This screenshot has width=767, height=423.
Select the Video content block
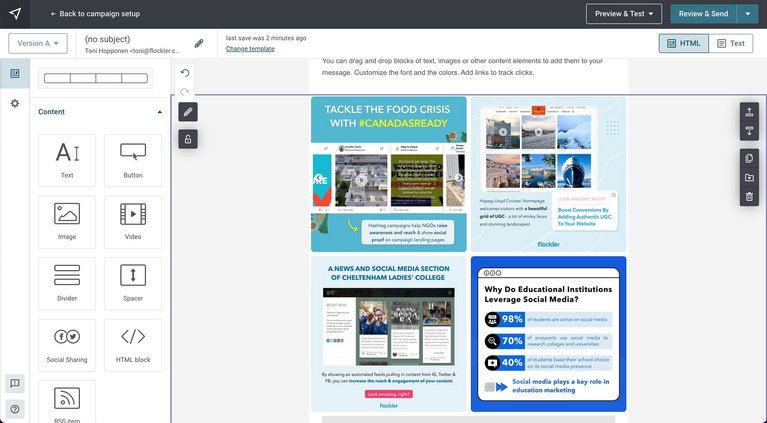tap(133, 222)
